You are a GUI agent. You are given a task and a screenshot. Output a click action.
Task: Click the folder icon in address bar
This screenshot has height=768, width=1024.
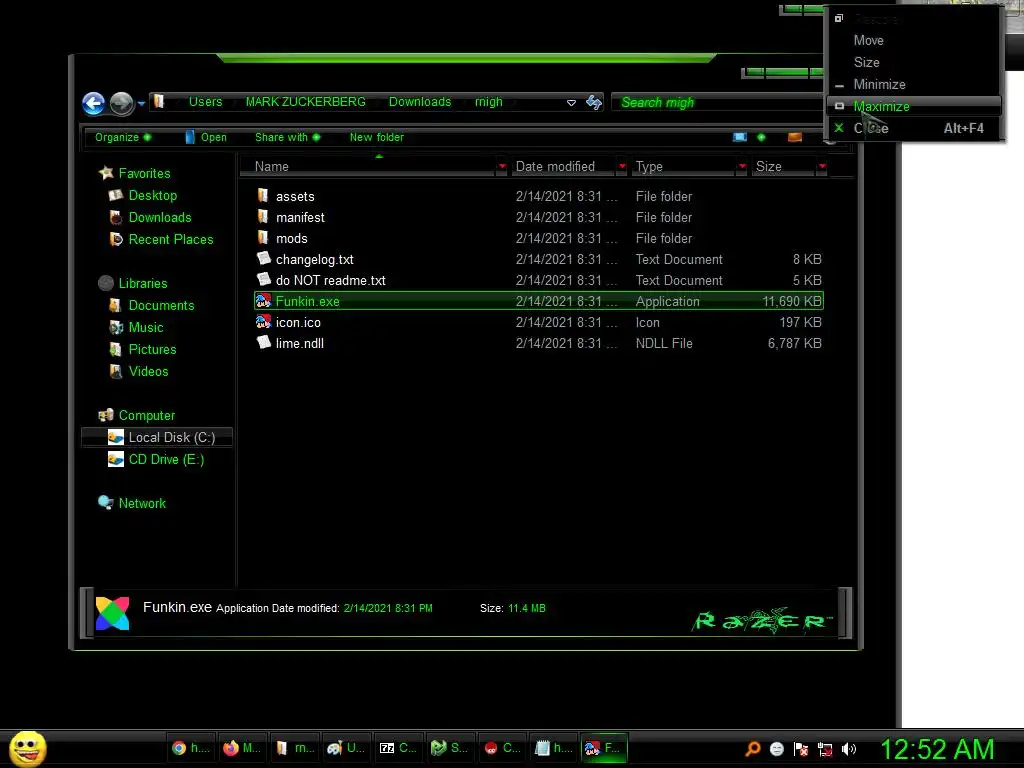159,101
